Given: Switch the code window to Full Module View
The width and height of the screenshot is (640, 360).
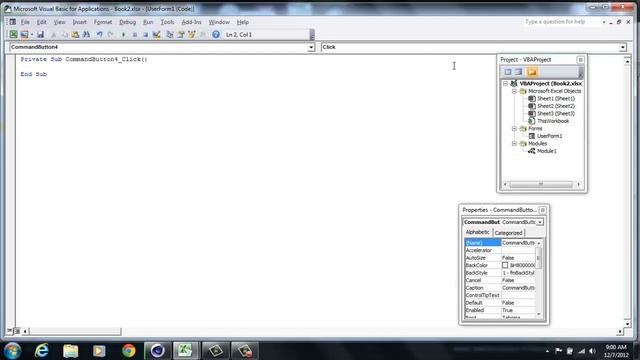Looking at the screenshot, I should (17, 331).
